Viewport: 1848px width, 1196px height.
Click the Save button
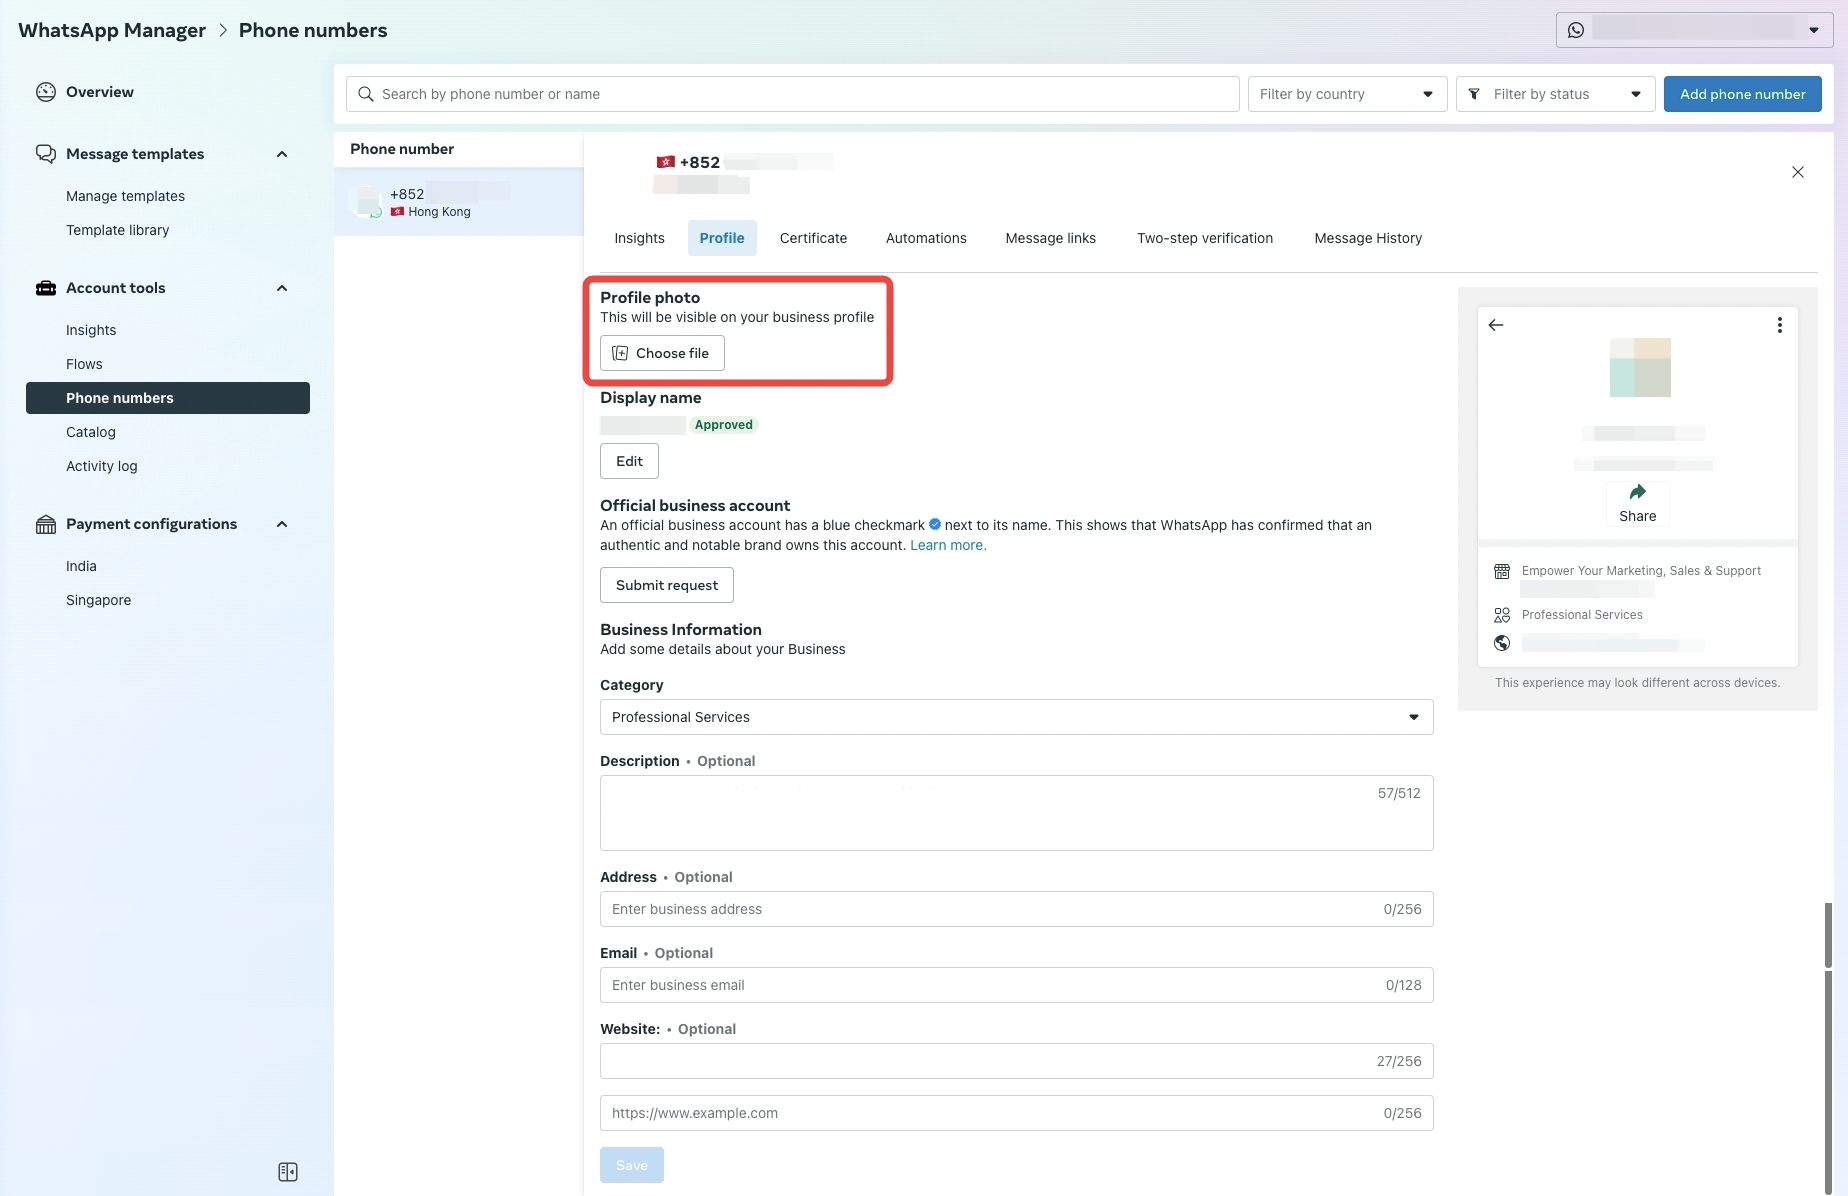[x=631, y=1165]
